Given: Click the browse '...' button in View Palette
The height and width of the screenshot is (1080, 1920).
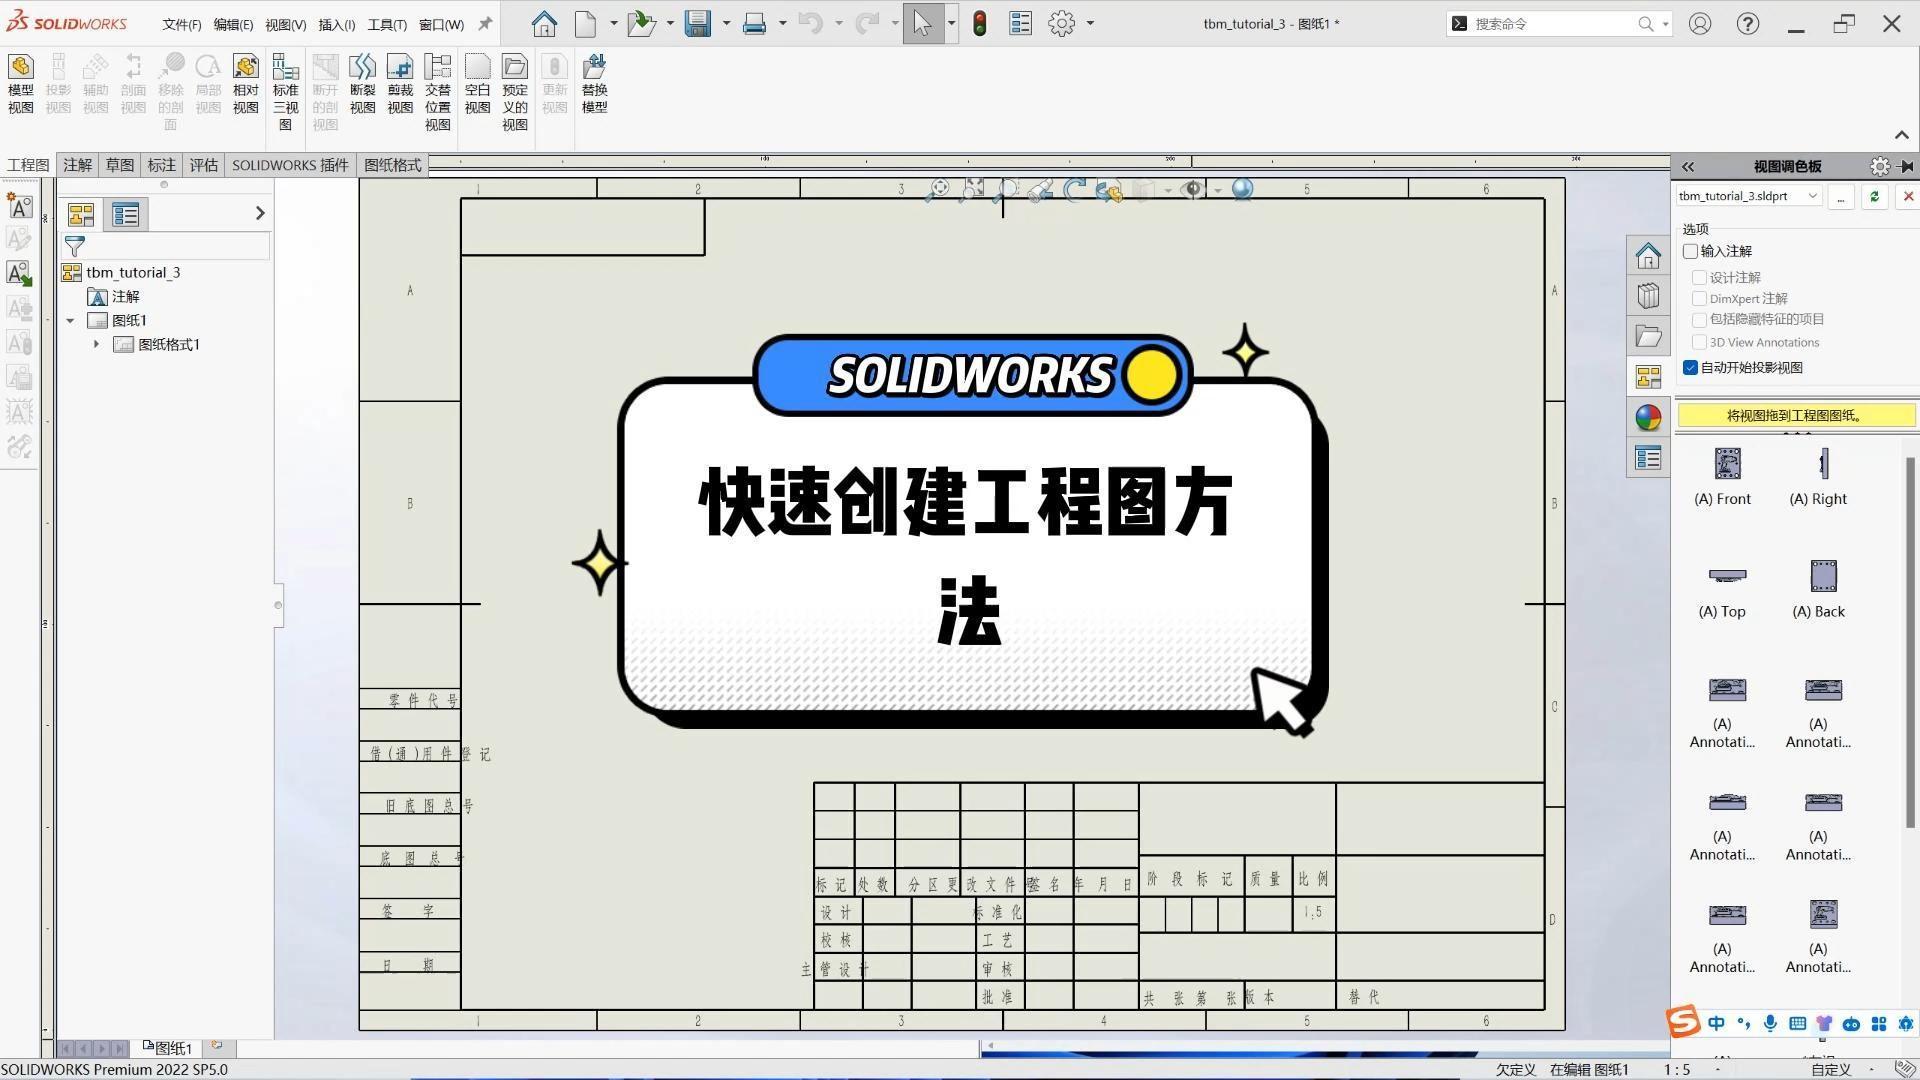Looking at the screenshot, I should tap(1841, 197).
